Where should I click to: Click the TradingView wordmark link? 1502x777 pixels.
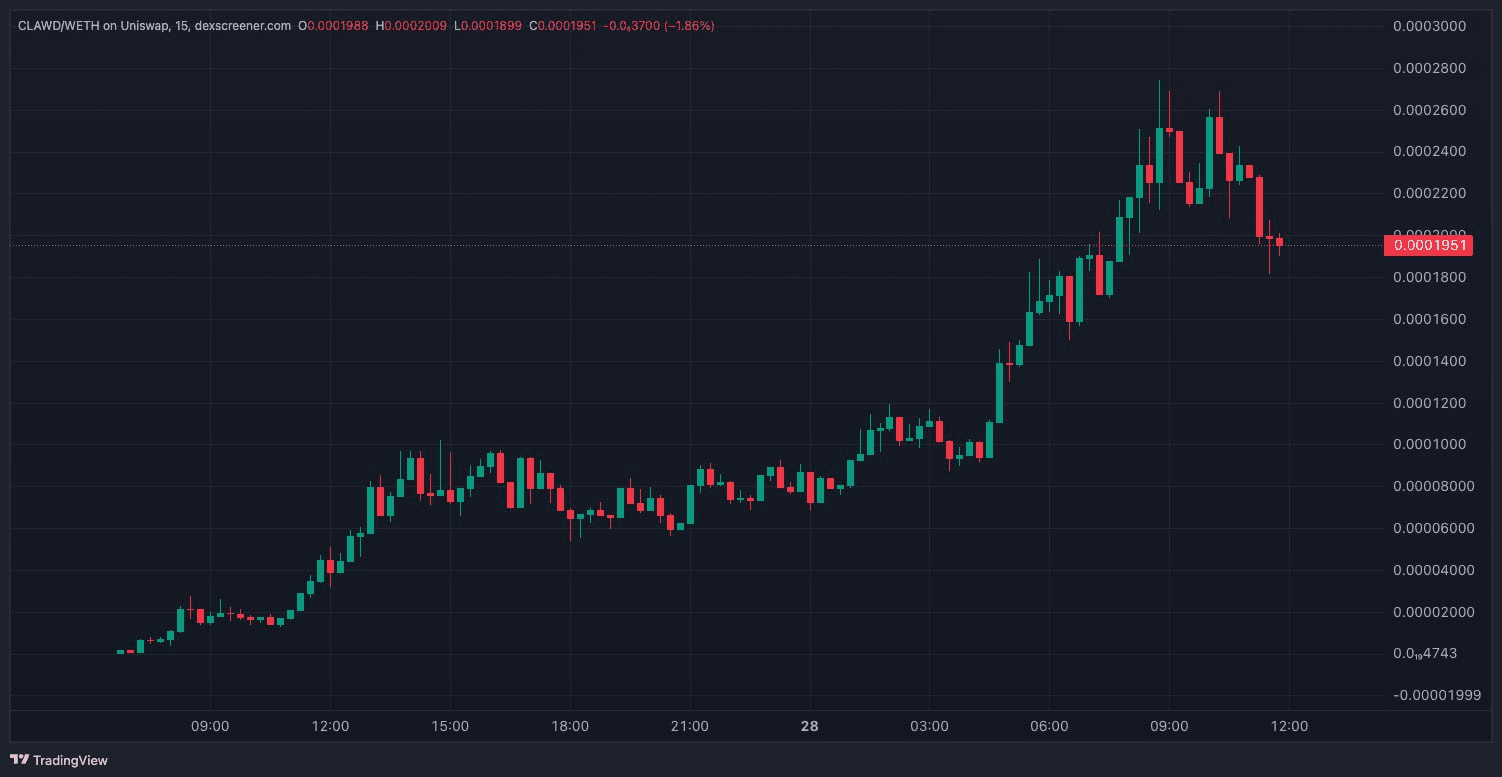click(x=70, y=761)
